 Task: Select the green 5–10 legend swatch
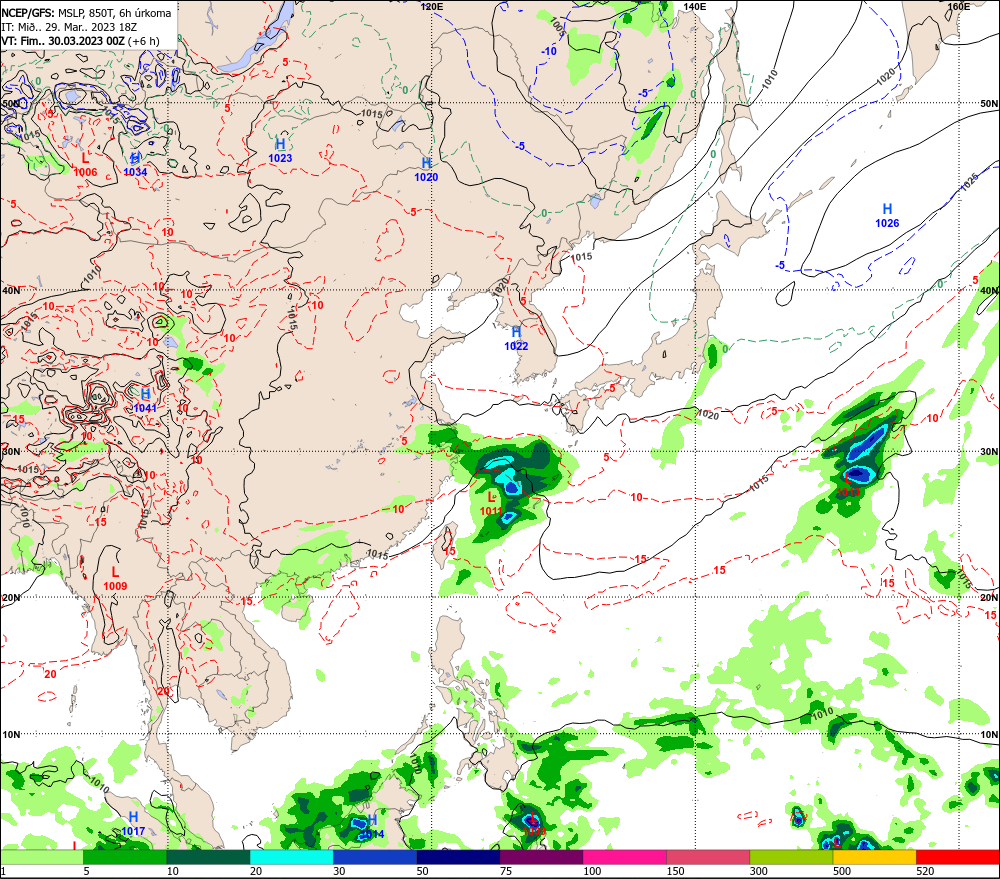125,857
